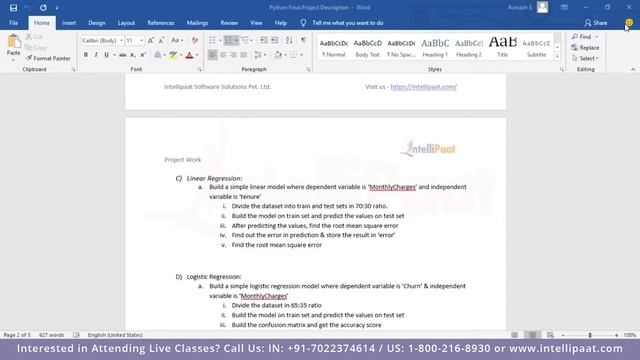Click the Center alignment icon
Screen dimensions: 640x360
[x=223, y=55]
